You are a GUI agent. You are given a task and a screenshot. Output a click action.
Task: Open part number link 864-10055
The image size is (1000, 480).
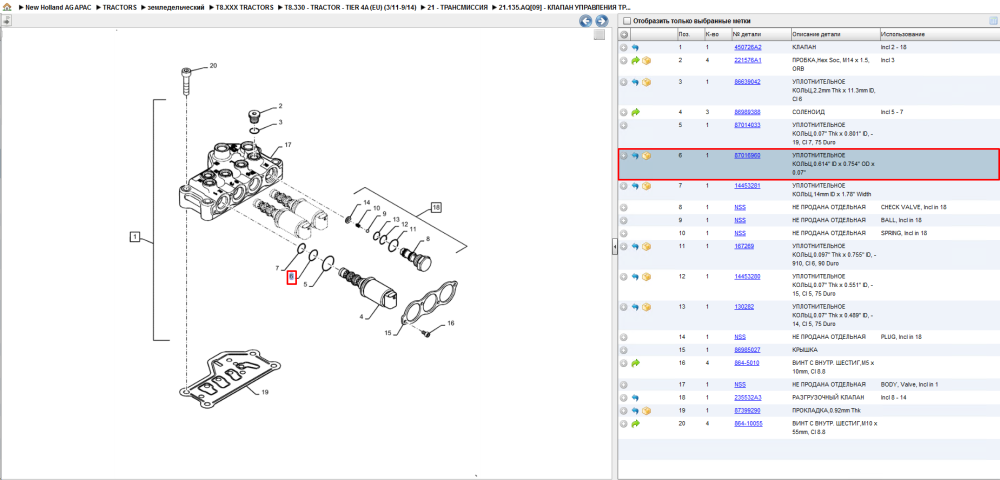click(748, 423)
